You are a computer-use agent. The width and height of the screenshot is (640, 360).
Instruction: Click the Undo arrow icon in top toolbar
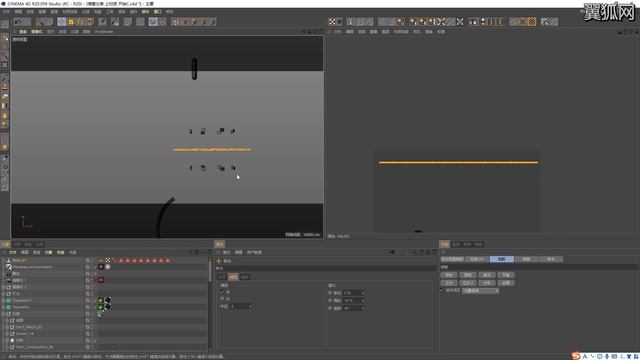(18, 22)
